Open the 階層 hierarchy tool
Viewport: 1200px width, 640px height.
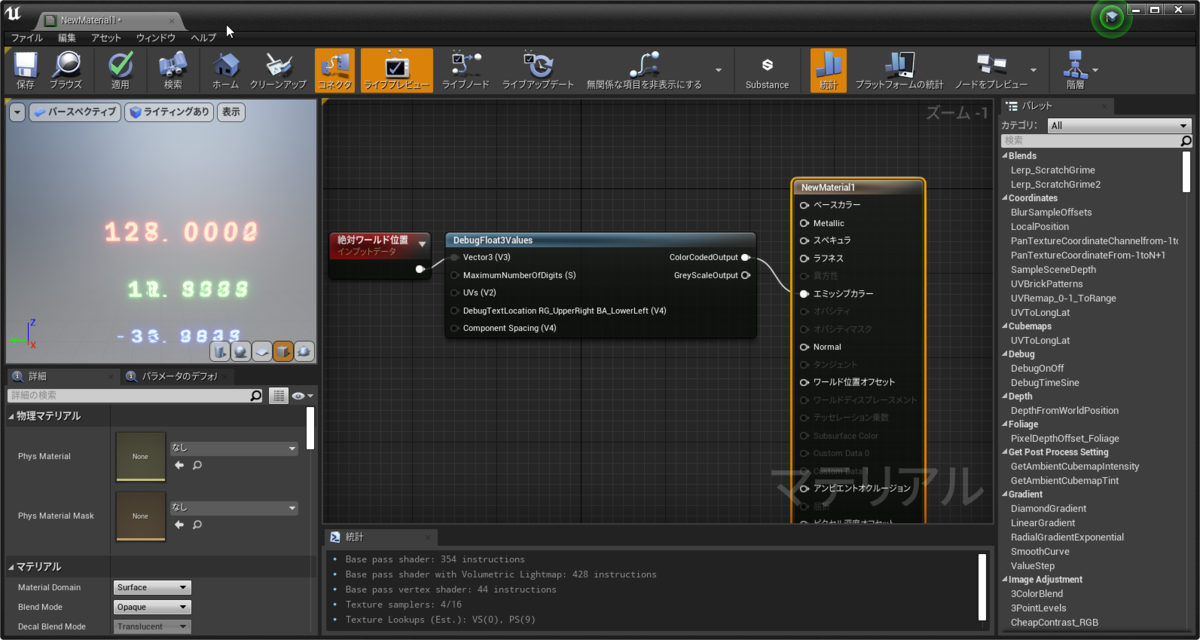[x=1075, y=70]
